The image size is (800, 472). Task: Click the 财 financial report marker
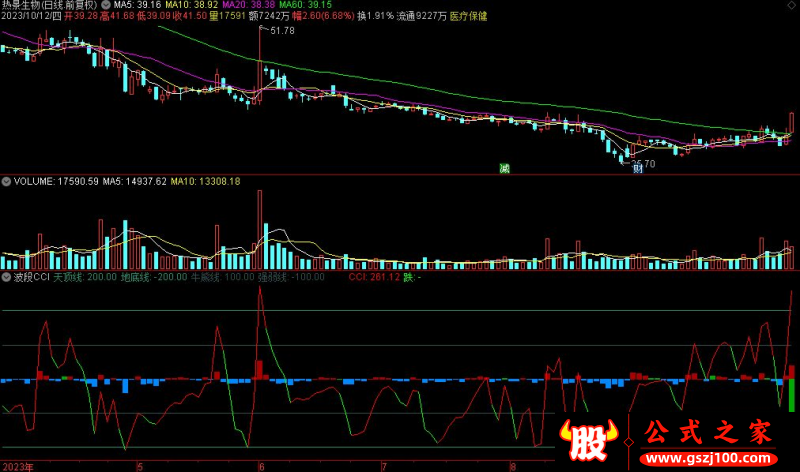tap(637, 168)
